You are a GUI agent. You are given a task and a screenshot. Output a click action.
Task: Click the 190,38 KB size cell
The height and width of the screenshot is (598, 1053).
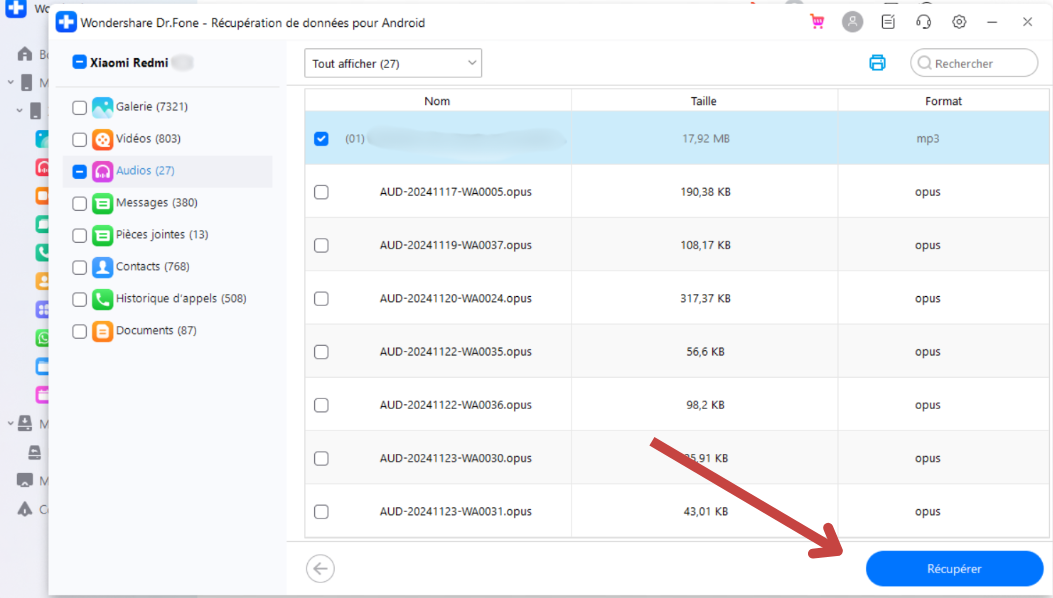click(705, 191)
